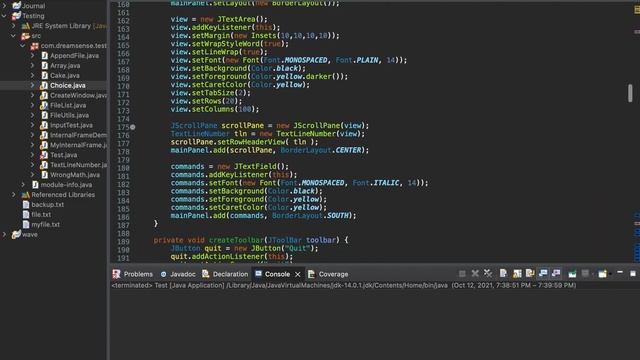Expand the wave project node
640x360 pixels.
pyautogui.click(x=4, y=234)
